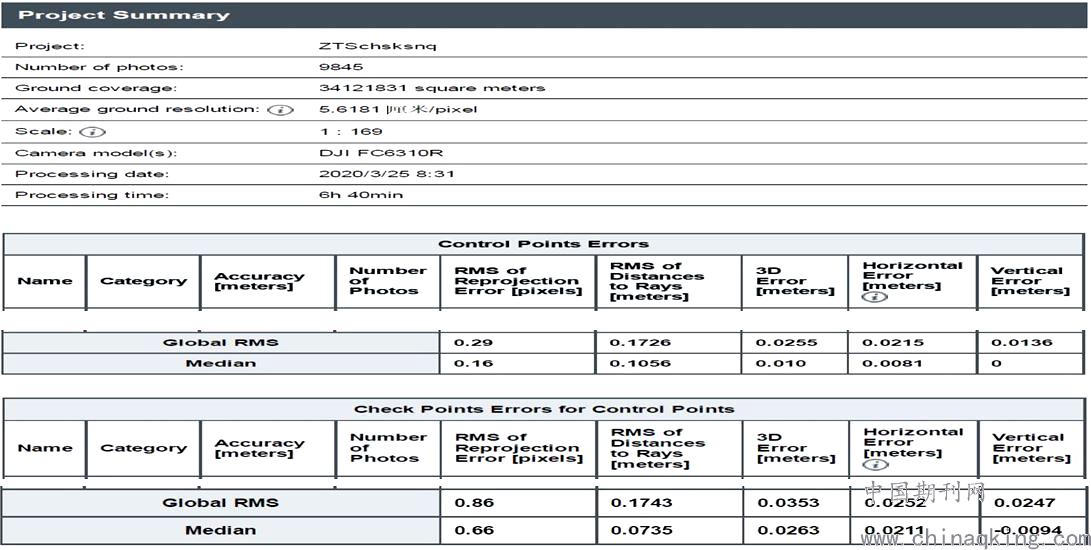Open Horizontal Error info icon in Control Points Errors table
Screen dimensions: 1091x550
[875, 297]
